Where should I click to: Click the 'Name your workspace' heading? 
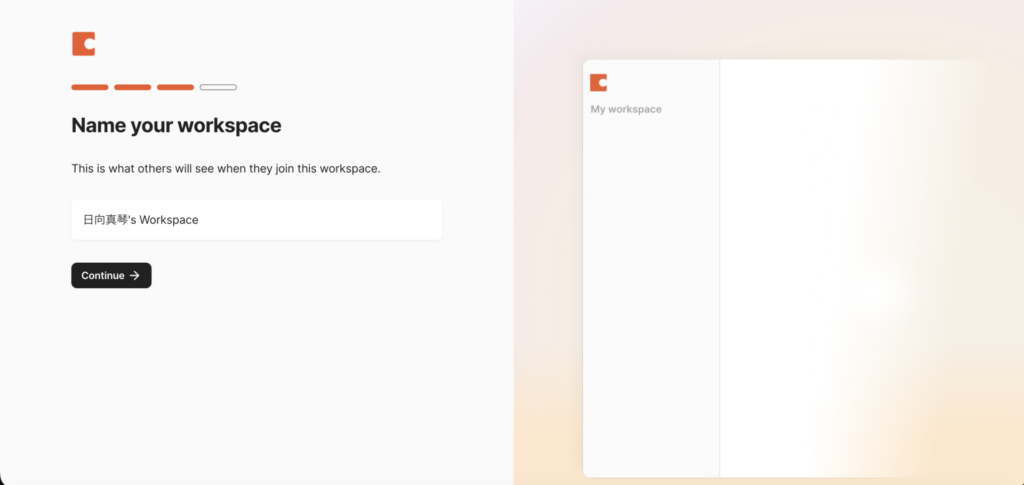(x=176, y=126)
